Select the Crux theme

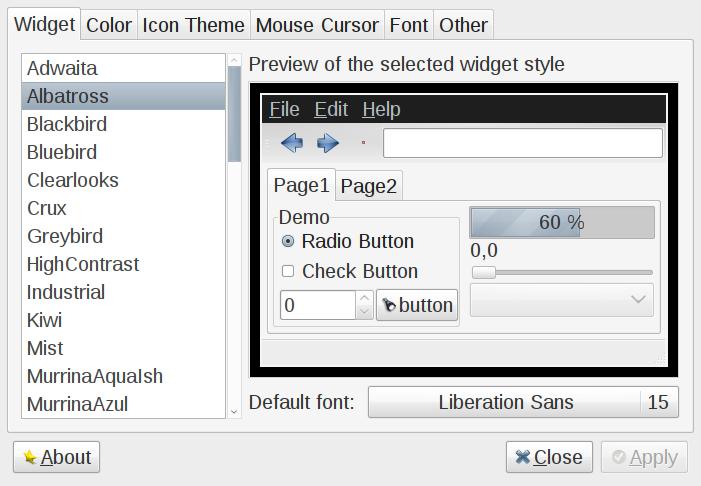pyautogui.click(x=123, y=208)
